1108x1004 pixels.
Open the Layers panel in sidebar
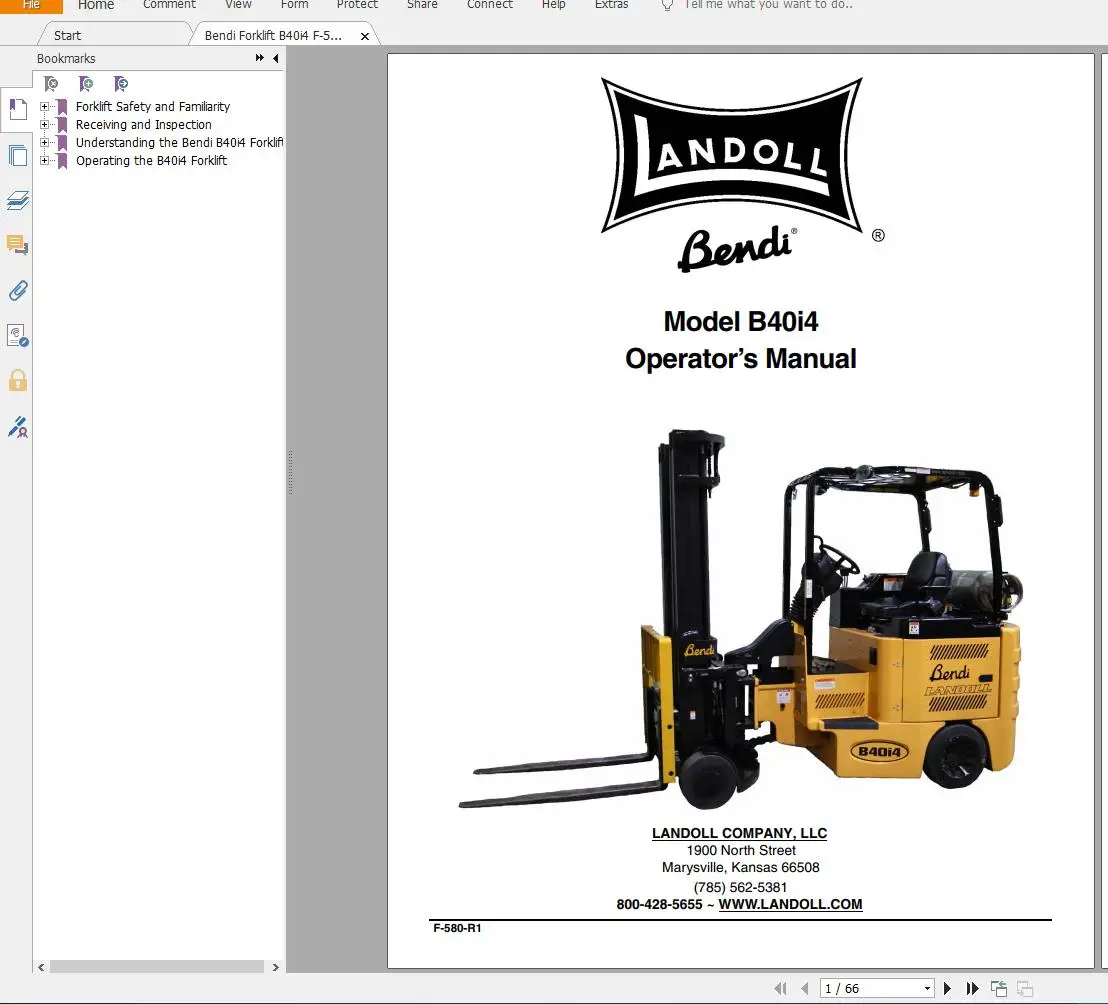(x=17, y=201)
